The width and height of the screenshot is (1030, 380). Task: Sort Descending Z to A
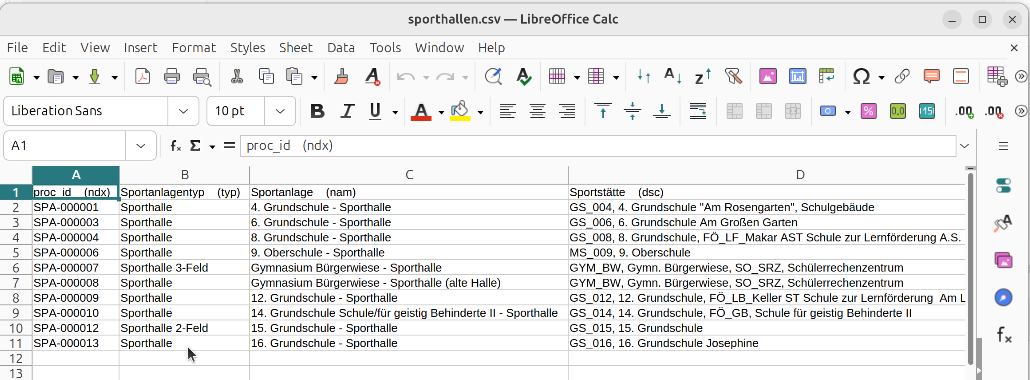[703, 77]
